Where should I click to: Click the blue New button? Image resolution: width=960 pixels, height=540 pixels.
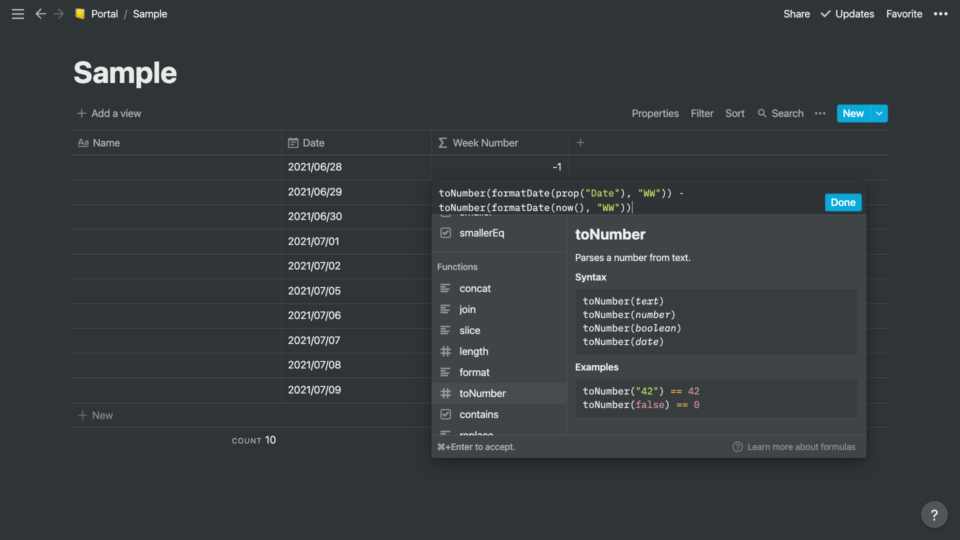coord(853,113)
